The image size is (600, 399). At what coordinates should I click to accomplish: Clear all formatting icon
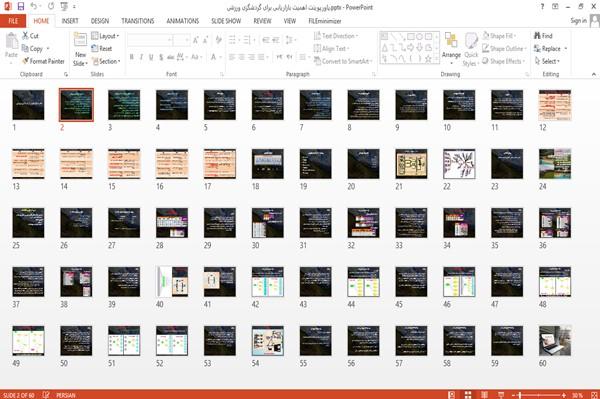point(218,40)
